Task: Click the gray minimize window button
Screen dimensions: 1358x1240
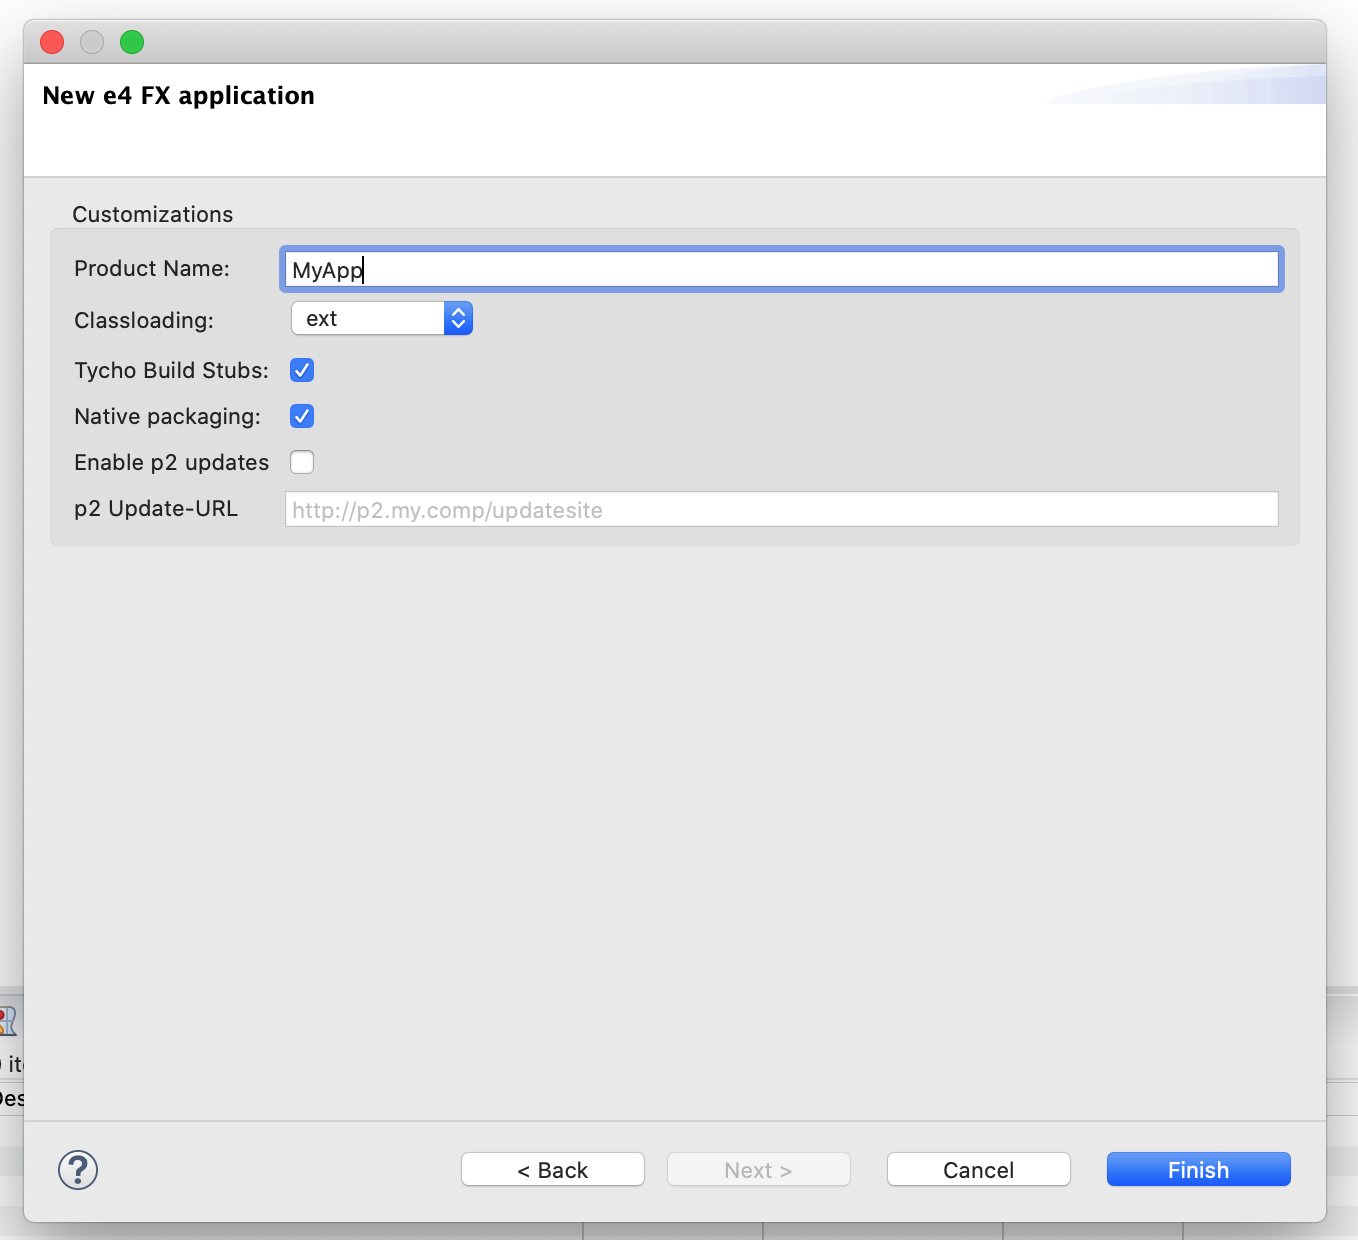Action: [92, 42]
